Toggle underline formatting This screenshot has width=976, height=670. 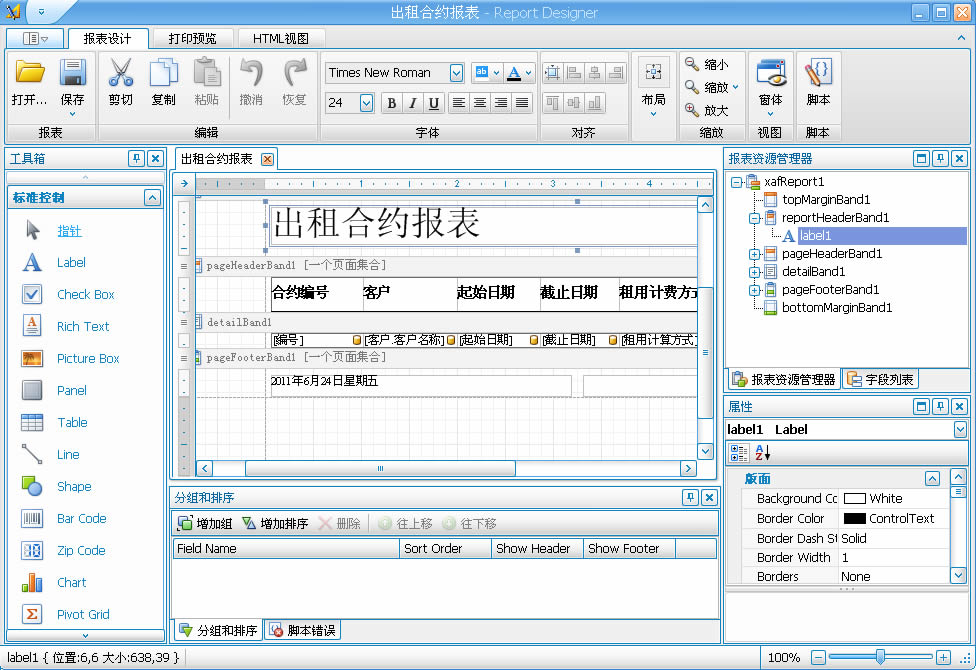434,103
